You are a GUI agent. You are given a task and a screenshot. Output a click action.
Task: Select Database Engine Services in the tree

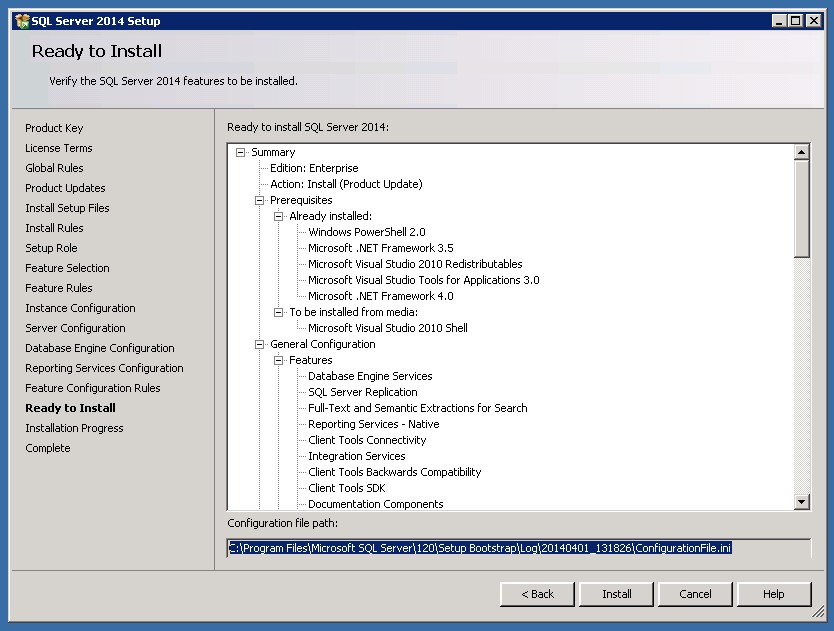click(370, 376)
